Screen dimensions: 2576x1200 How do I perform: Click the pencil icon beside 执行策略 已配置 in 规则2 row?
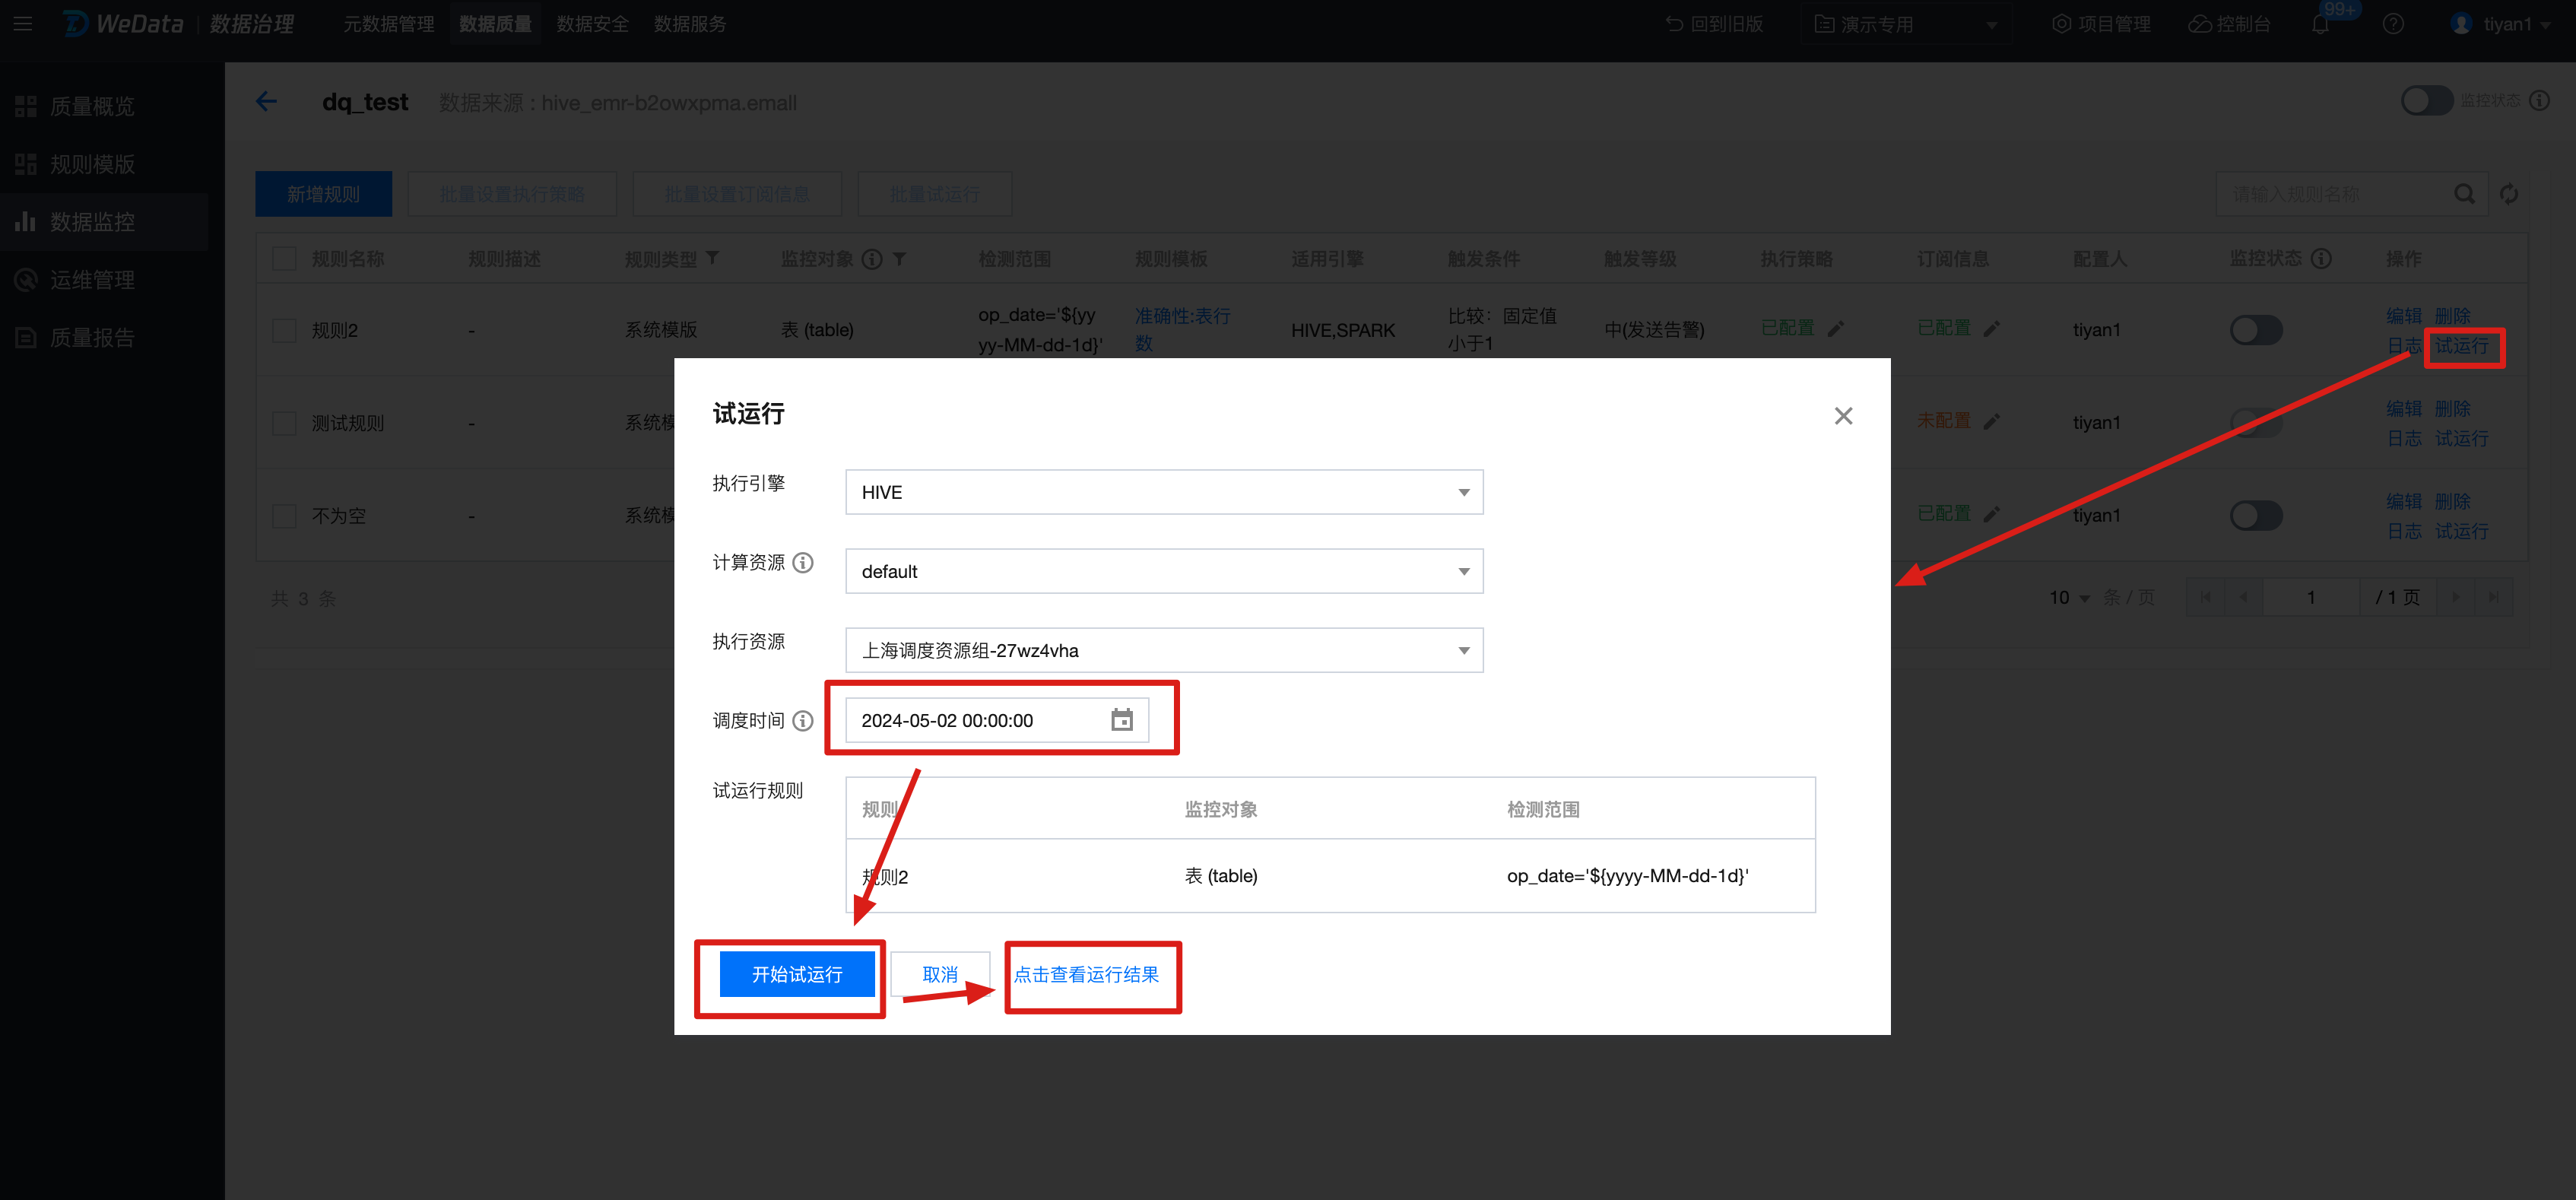point(1835,329)
